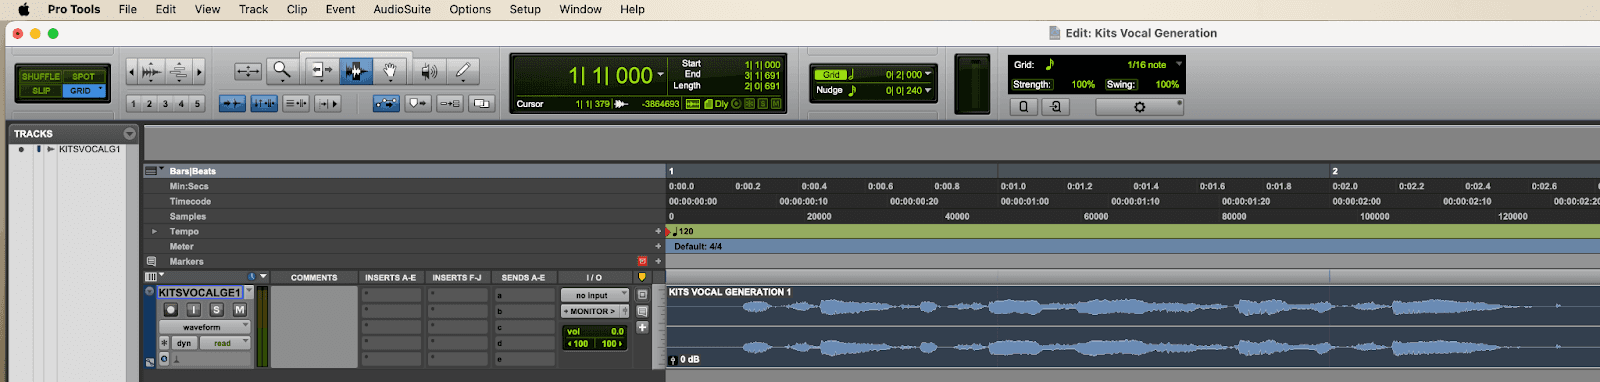This screenshot has width=1600, height=382.
Task: Recall zoom preset 5
Action: pos(197,103)
